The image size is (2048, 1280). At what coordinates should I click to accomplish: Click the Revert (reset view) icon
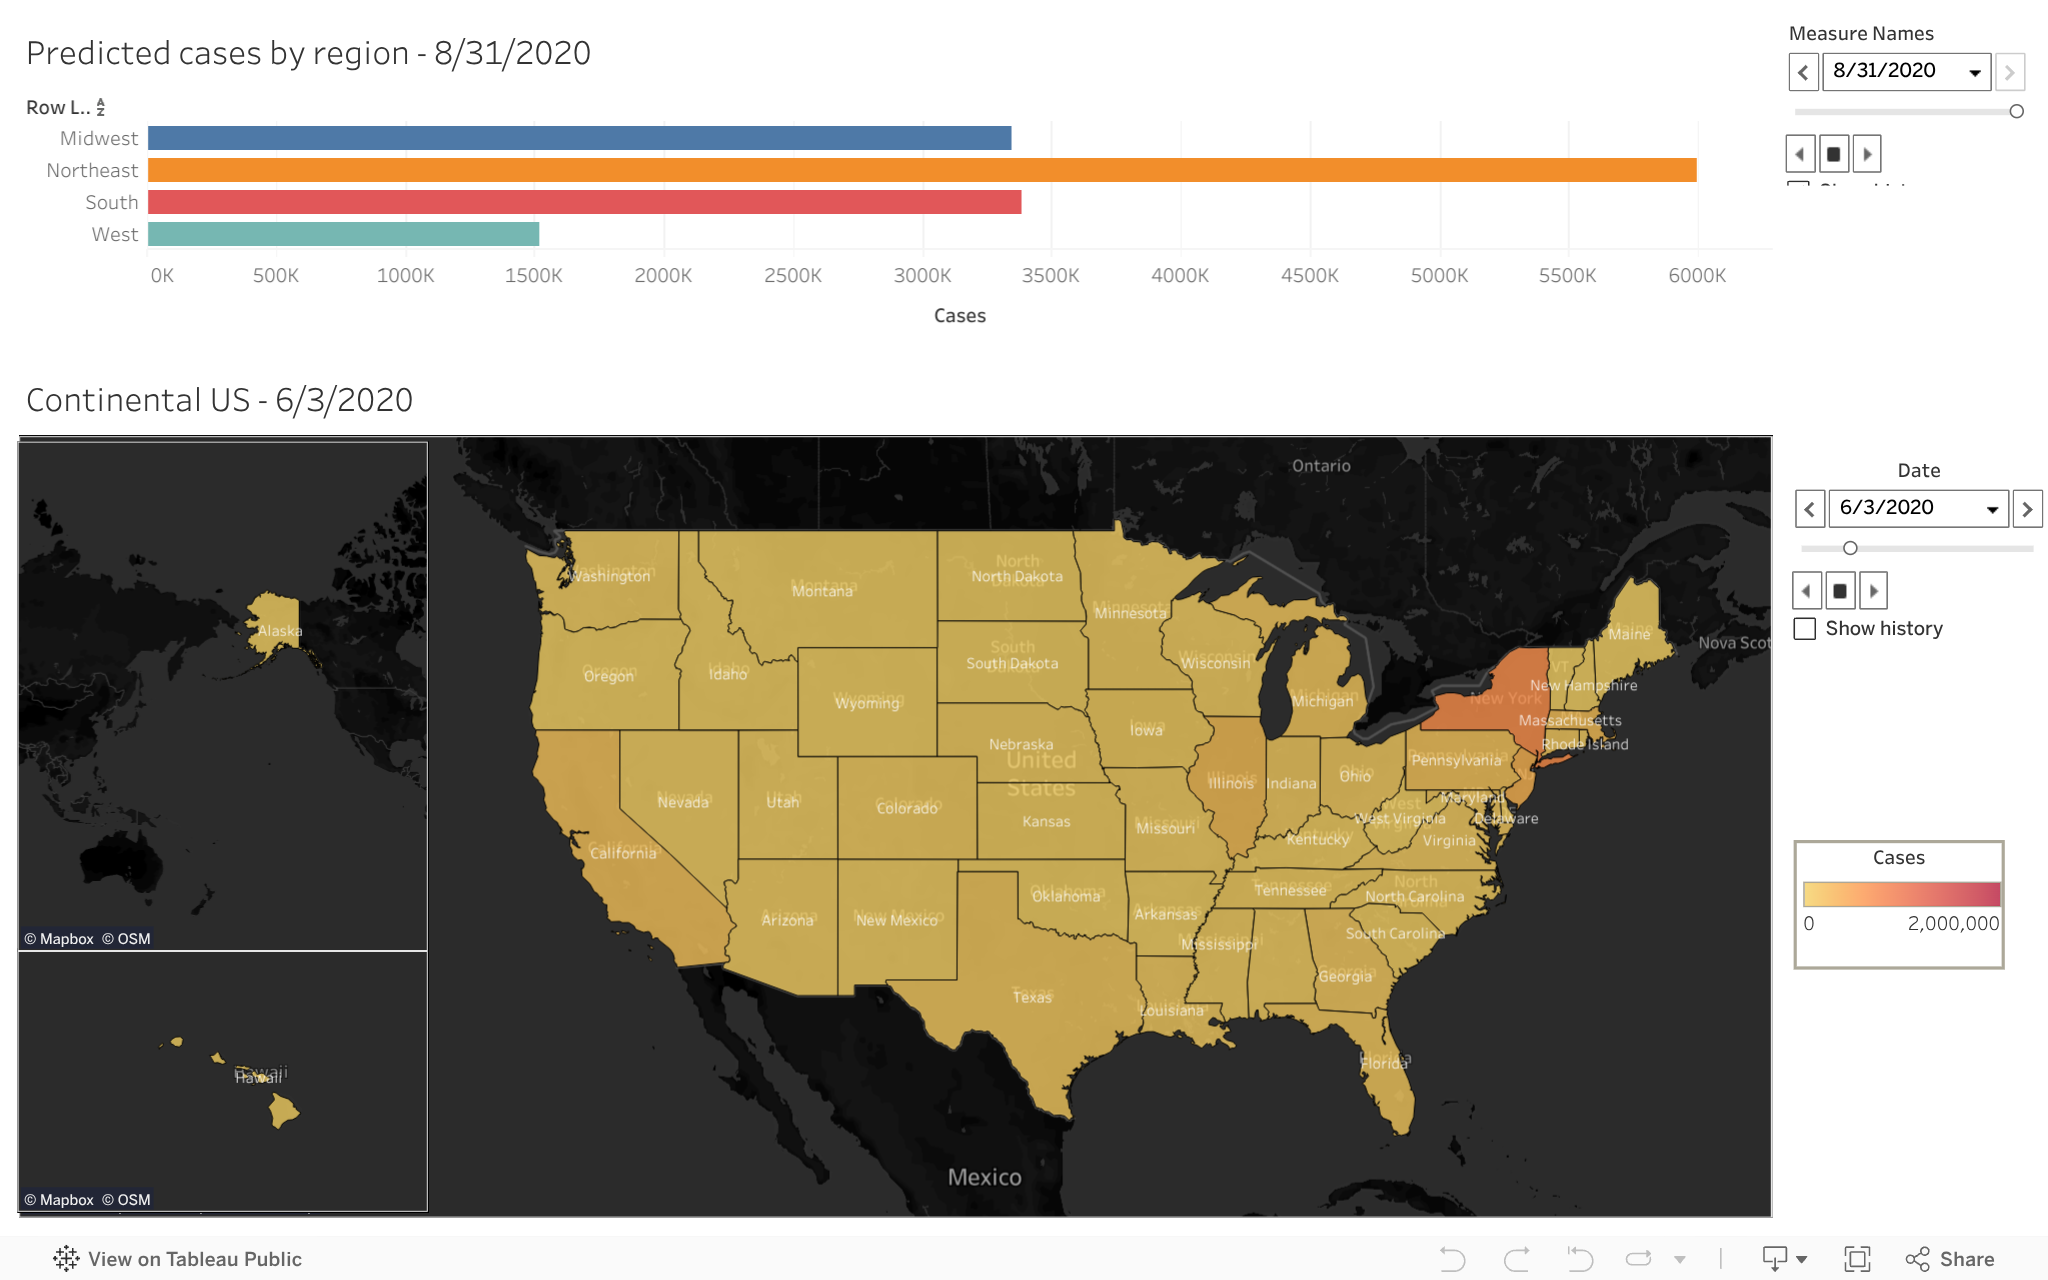(1580, 1259)
